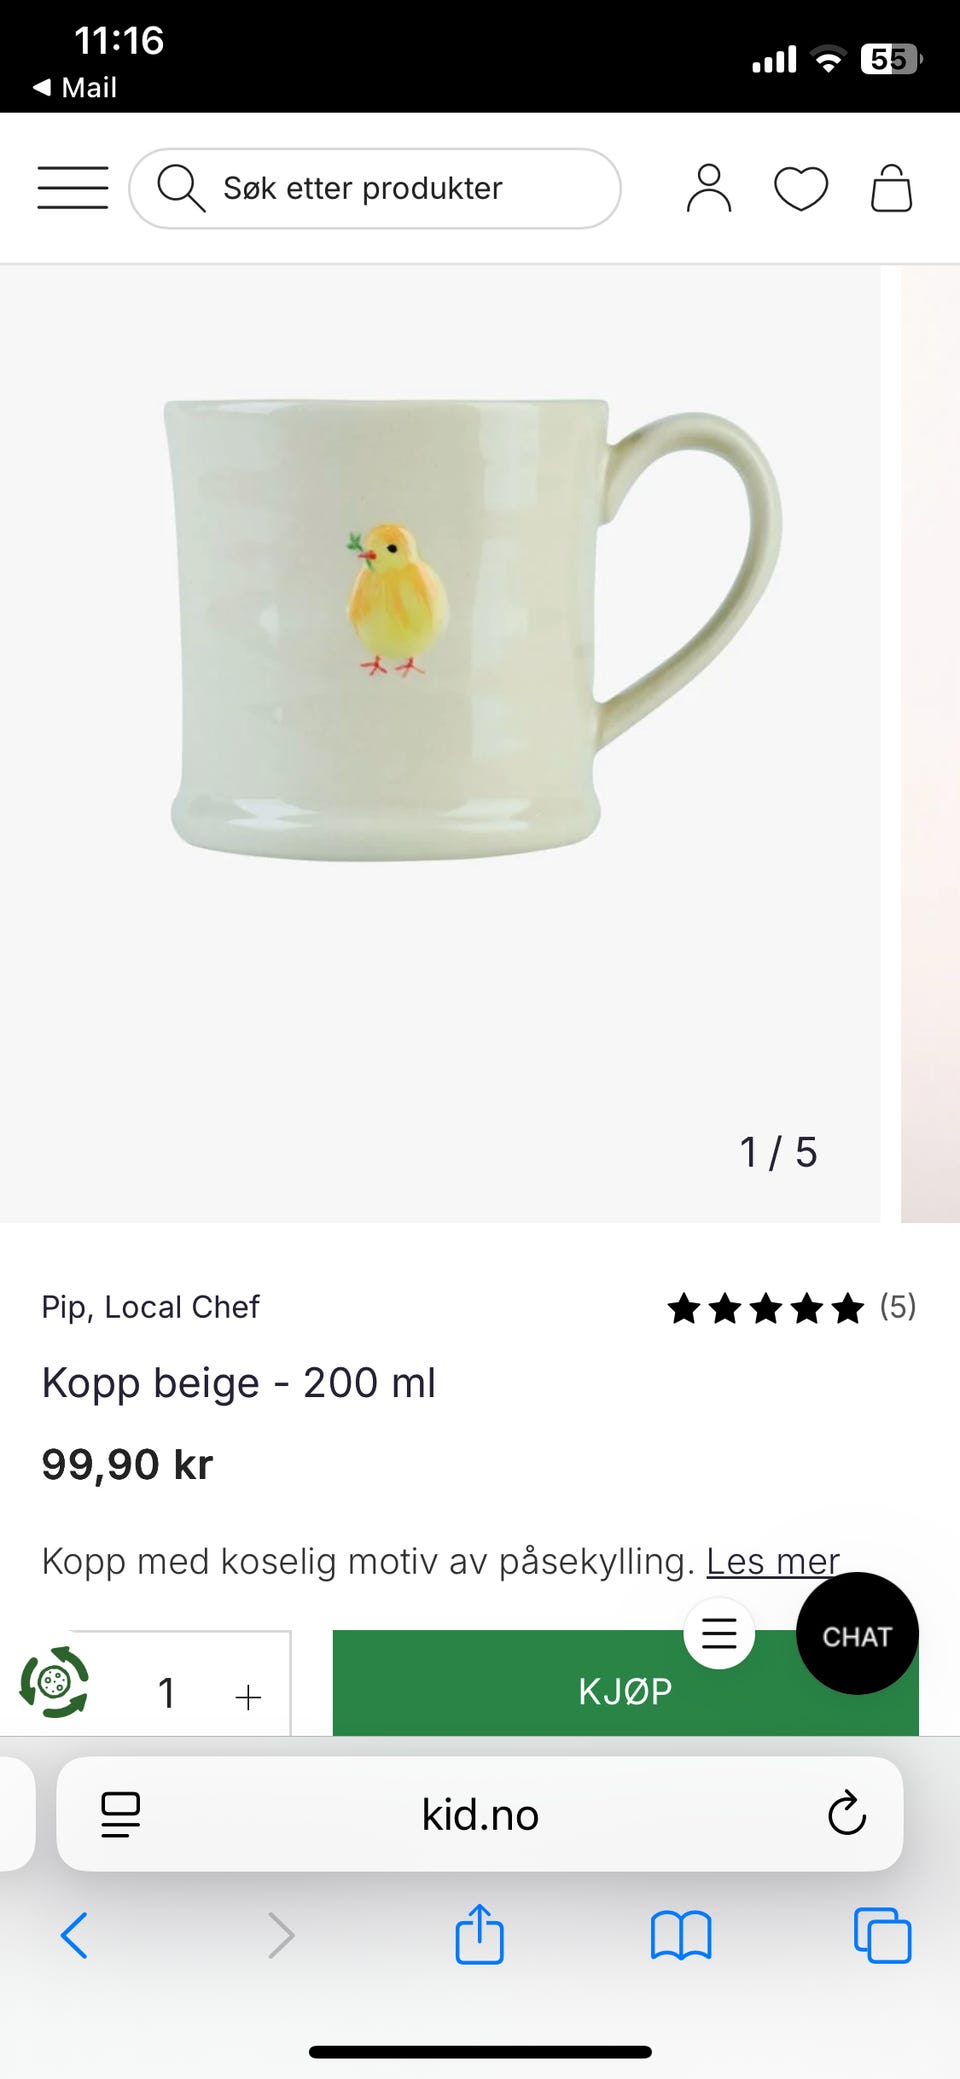This screenshot has width=960, height=2079.
Task: Increase quantity with the plus stepper
Action: (248, 1696)
